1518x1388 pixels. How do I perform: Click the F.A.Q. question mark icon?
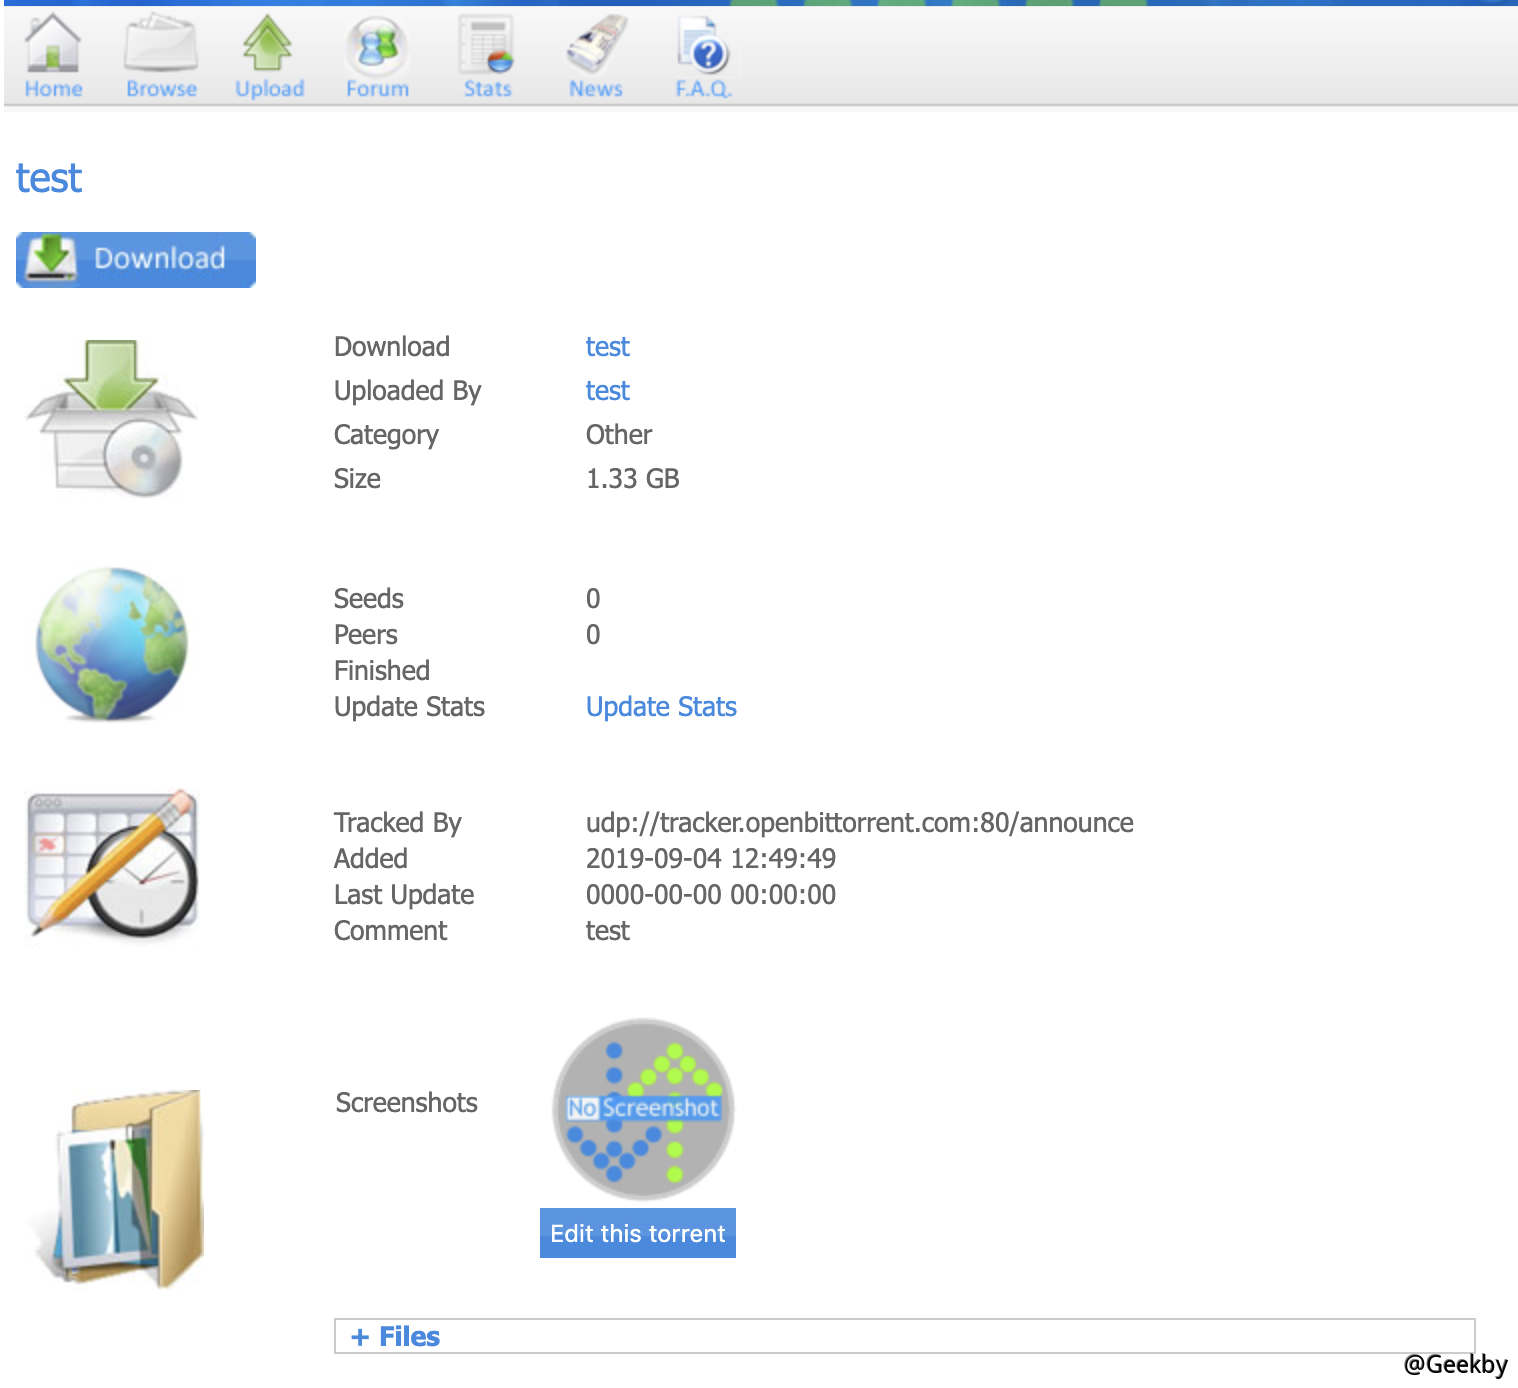click(704, 46)
